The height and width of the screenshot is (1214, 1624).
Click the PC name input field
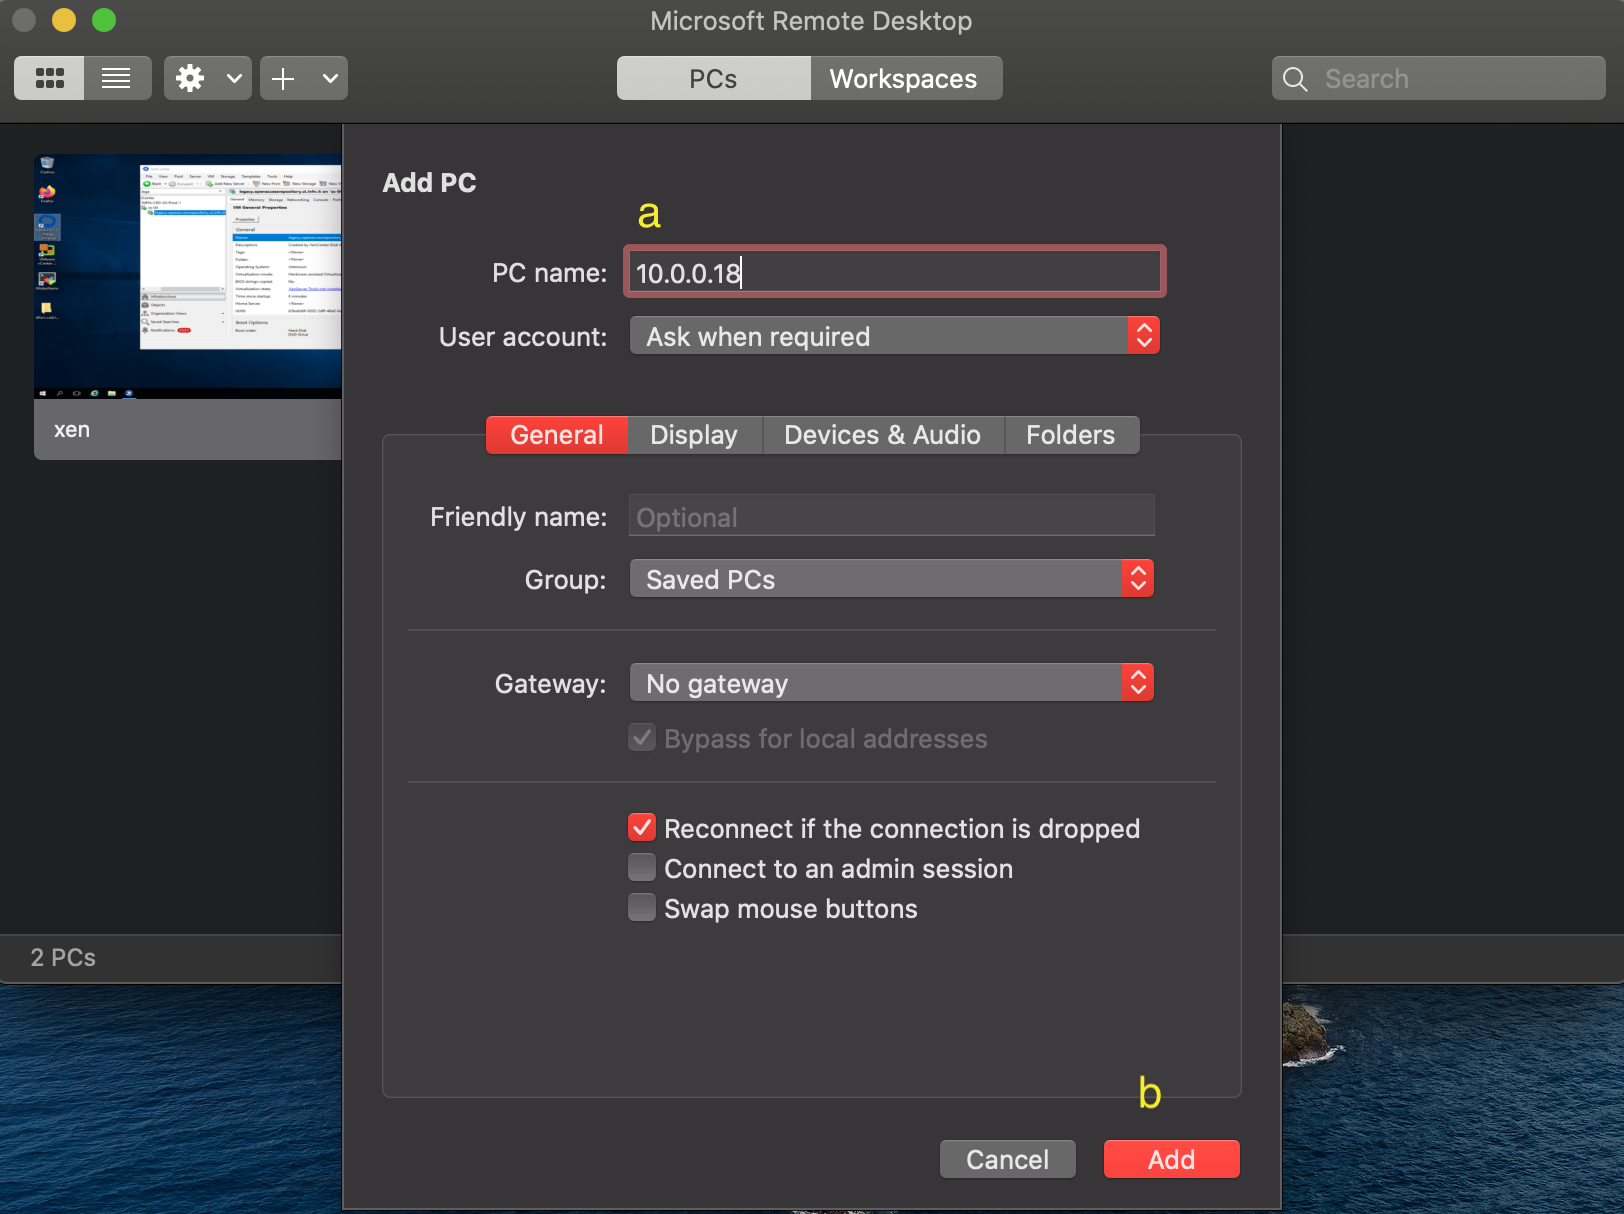pos(895,272)
